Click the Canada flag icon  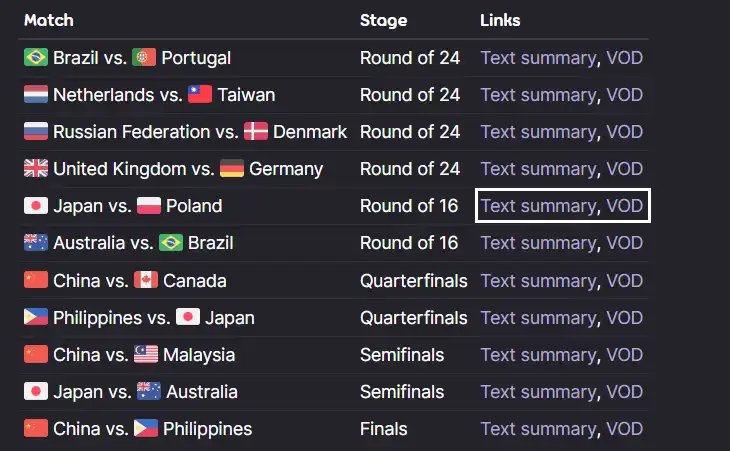146,280
